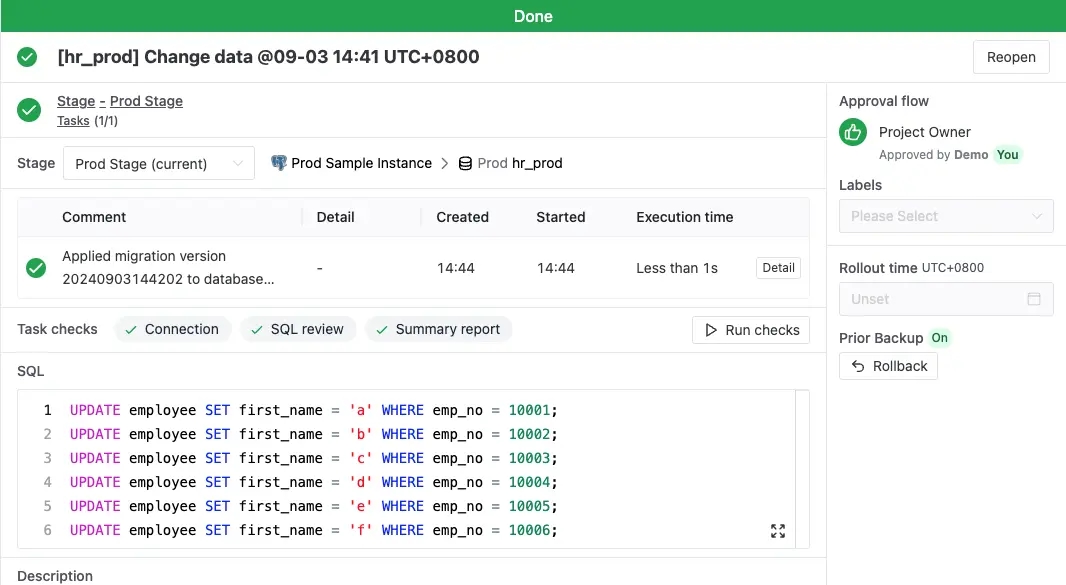
Task: Click the PostgreSQL elephant instance icon
Action: click(278, 163)
